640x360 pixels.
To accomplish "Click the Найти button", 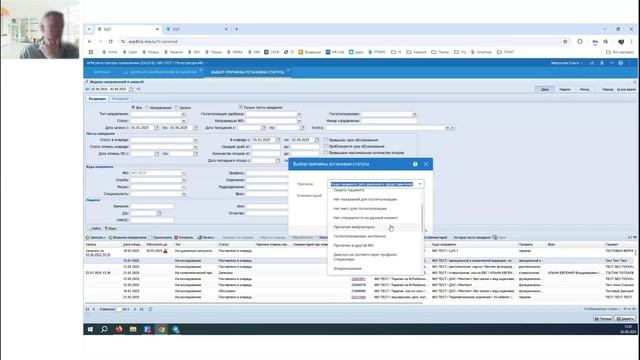I will [95, 229].
